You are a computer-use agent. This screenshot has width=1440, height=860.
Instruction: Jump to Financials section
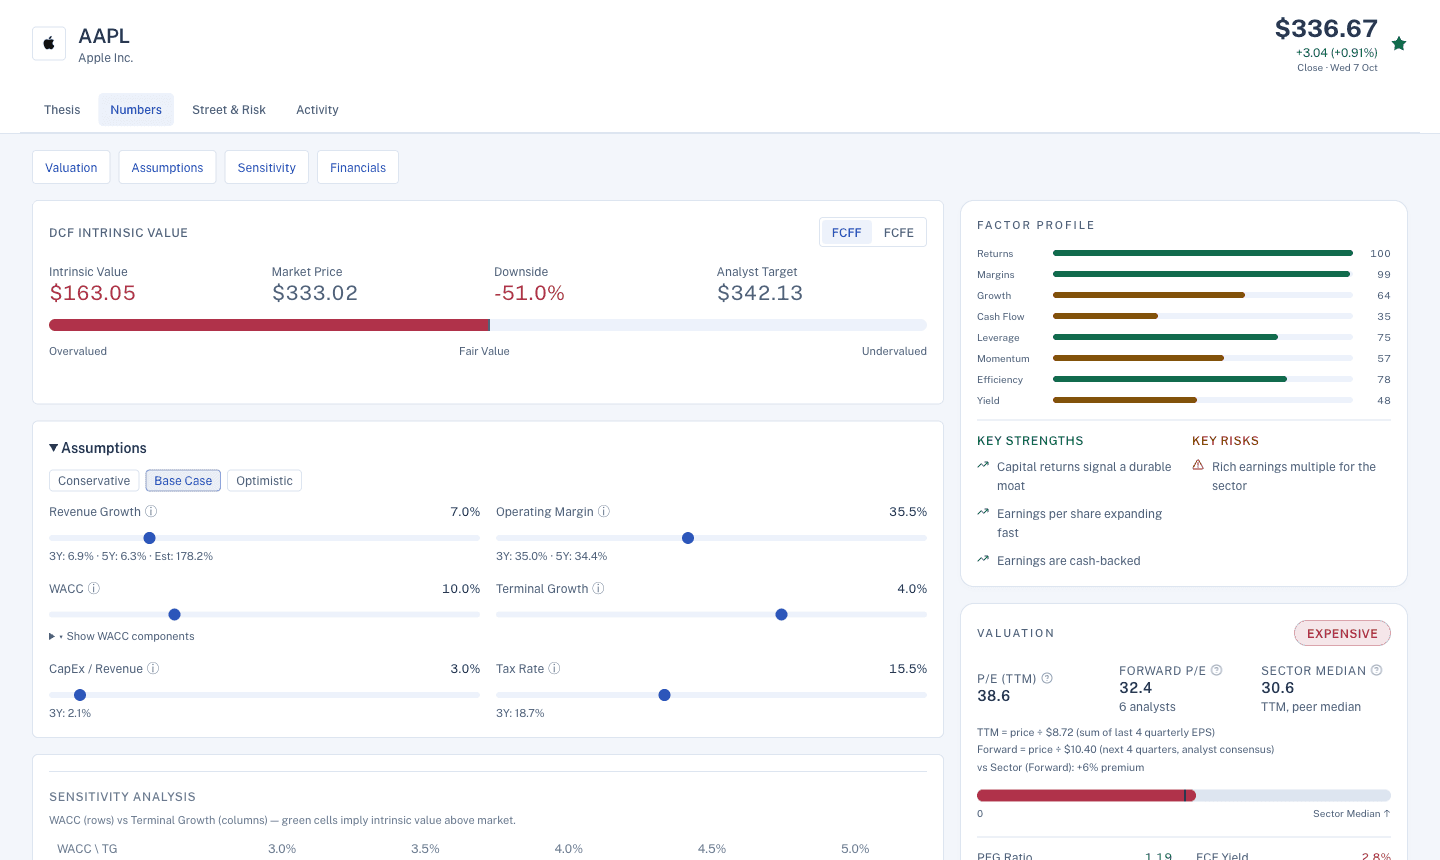(358, 167)
